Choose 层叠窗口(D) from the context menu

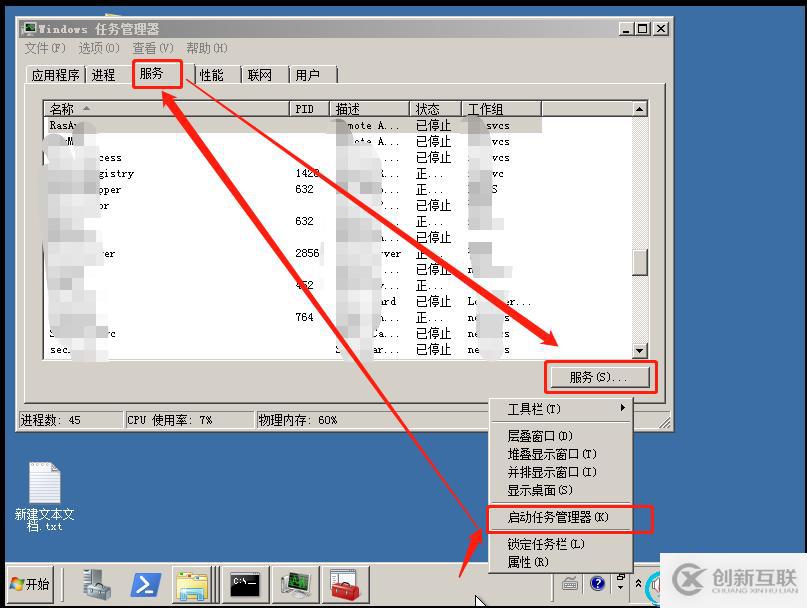coord(560,436)
